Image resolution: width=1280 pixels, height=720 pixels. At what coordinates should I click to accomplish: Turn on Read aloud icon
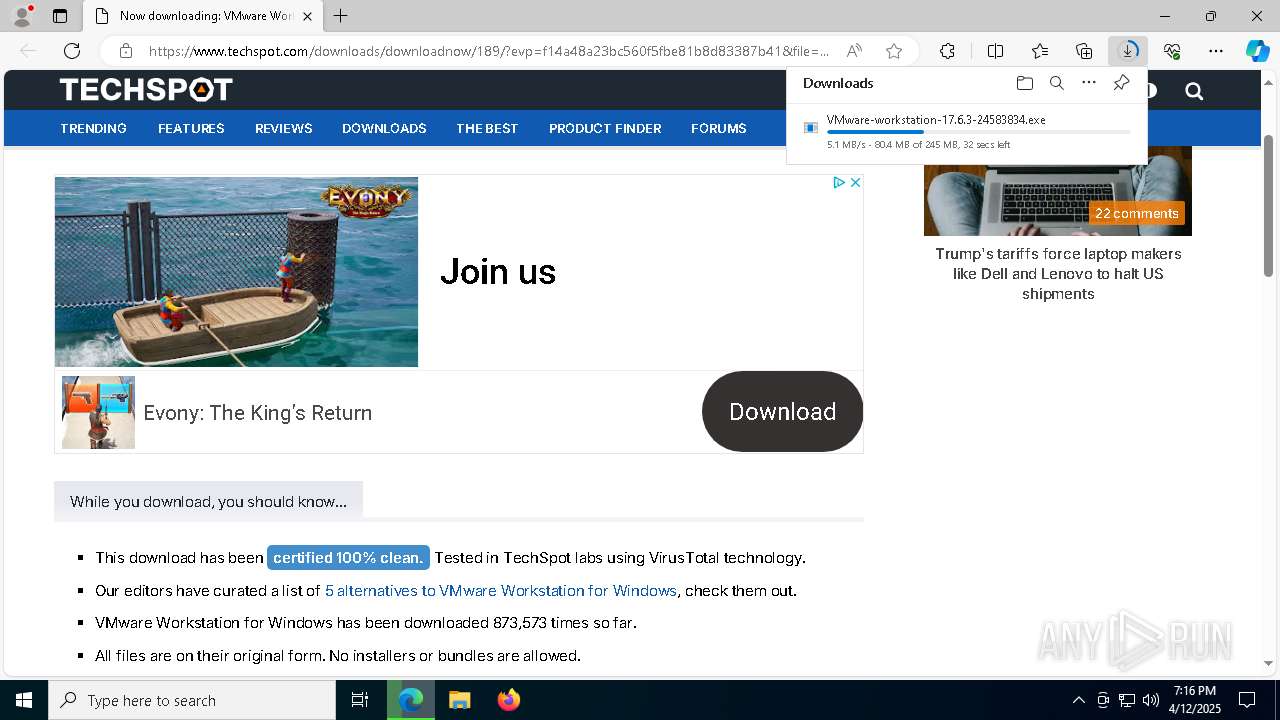click(x=854, y=51)
